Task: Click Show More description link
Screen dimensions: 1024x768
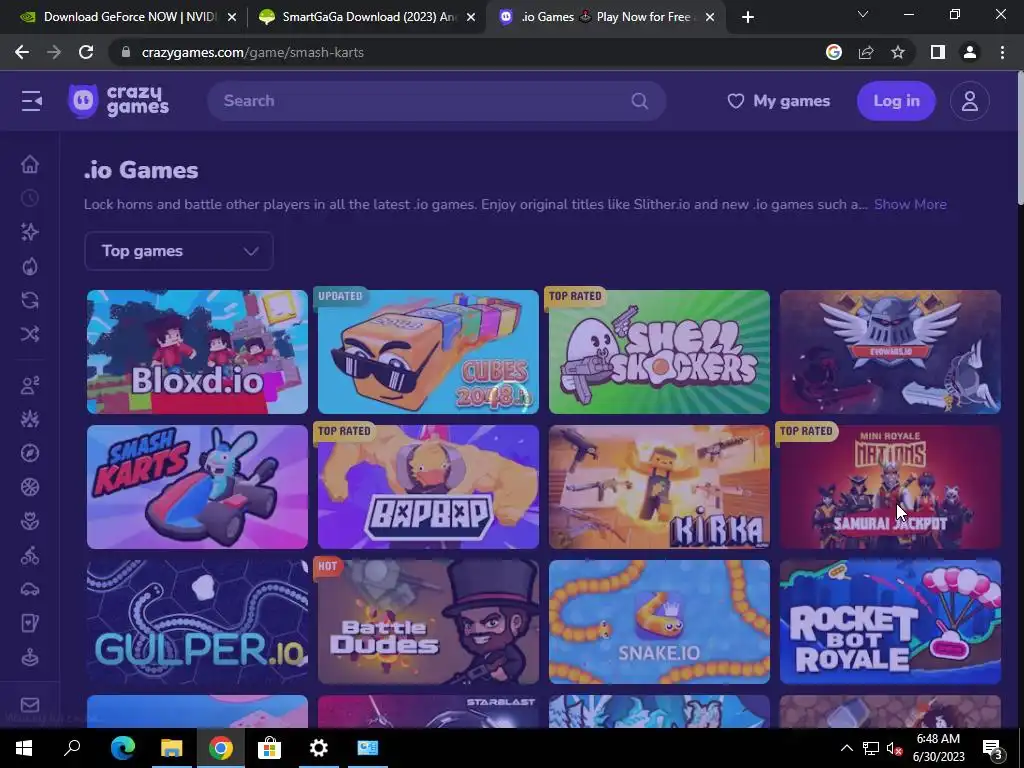Action: click(x=910, y=204)
